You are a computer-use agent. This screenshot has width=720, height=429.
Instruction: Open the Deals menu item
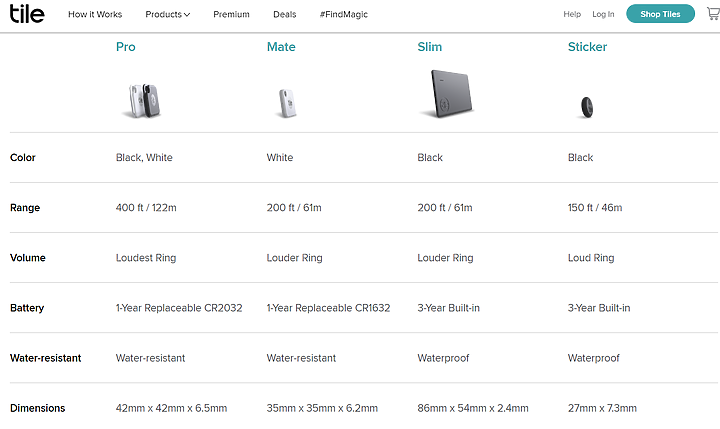tap(285, 14)
